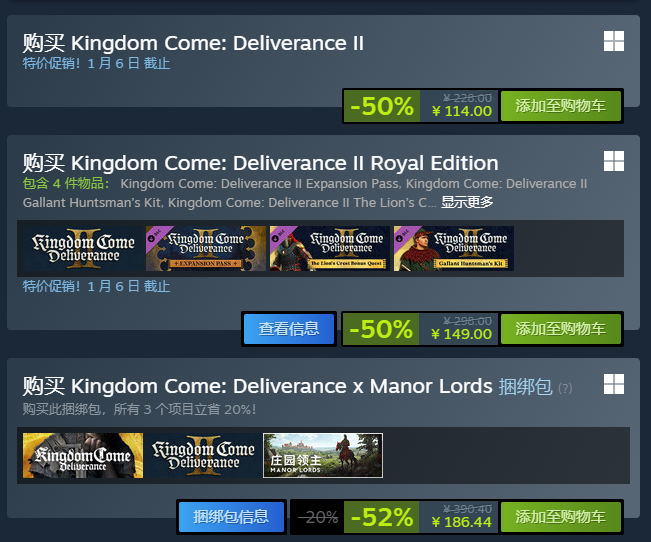Viewport: 651px width, 542px height.
Task: Open the Manor Lords (庄园领主) thumbnail
Action: [x=323, y=455]
